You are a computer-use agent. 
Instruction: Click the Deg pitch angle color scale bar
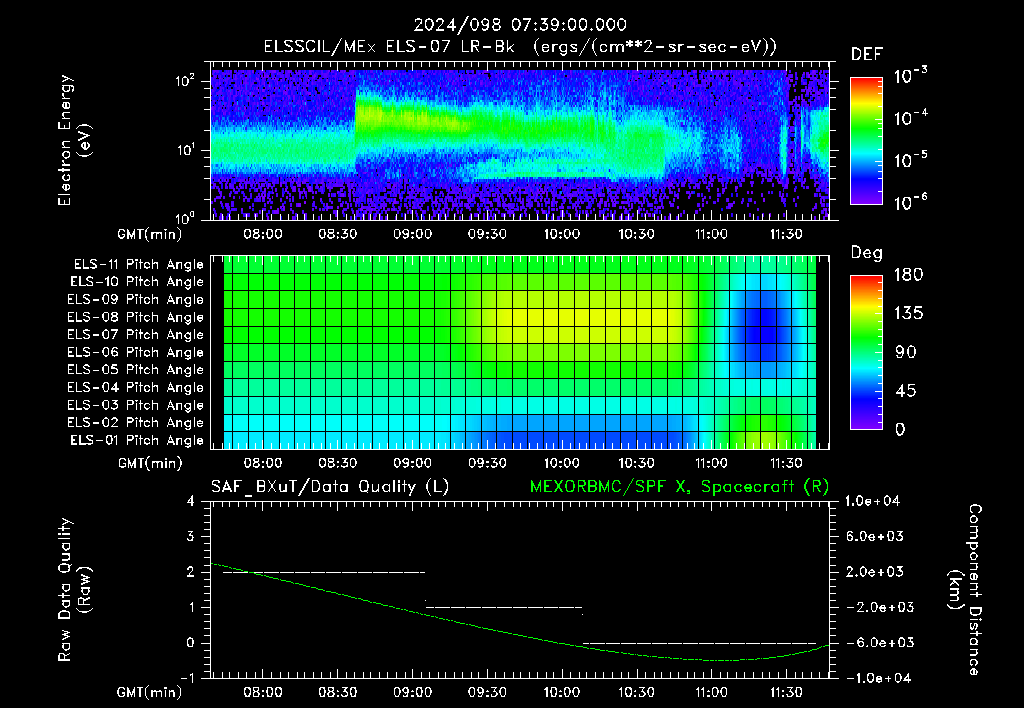pyautogui.click(x=866, y=352)
